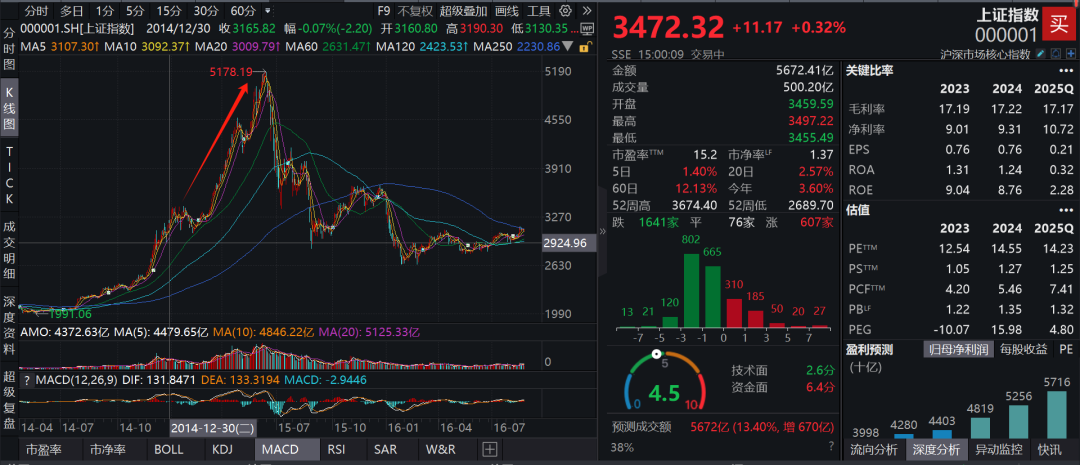1080x465 pixels.
Task: Expand the side panel divider chevron
Action: tap(603, 231)
